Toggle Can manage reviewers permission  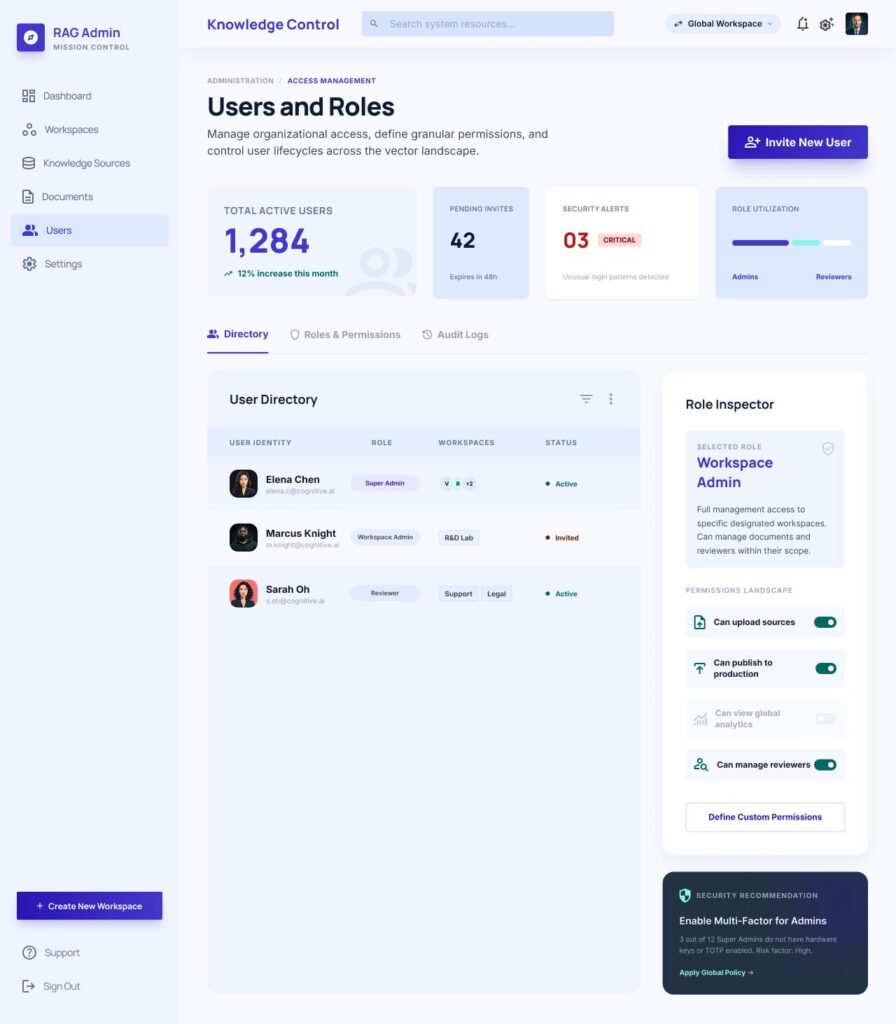point(825,765)
